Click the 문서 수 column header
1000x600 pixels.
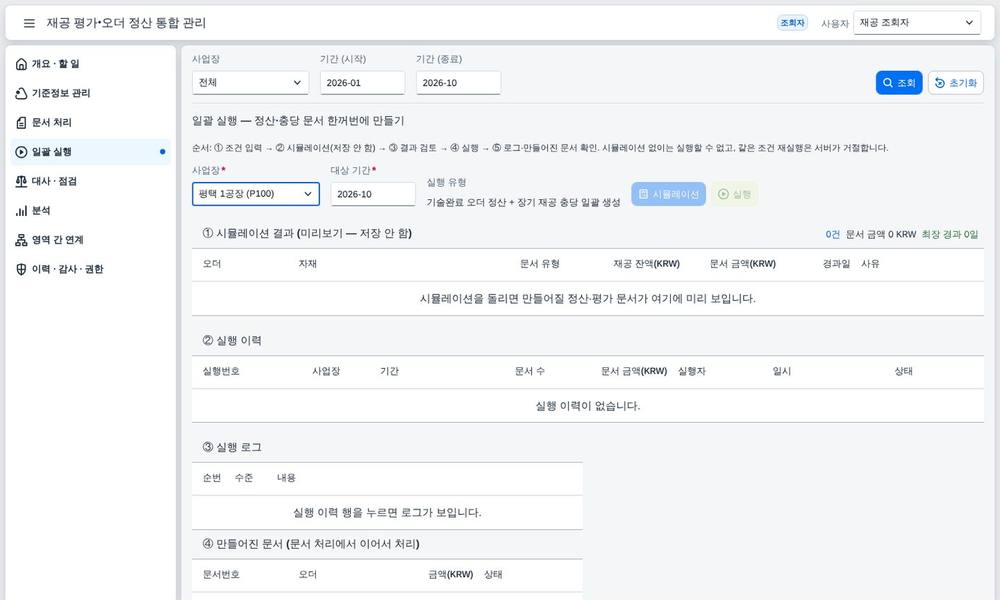click(529, 371)
